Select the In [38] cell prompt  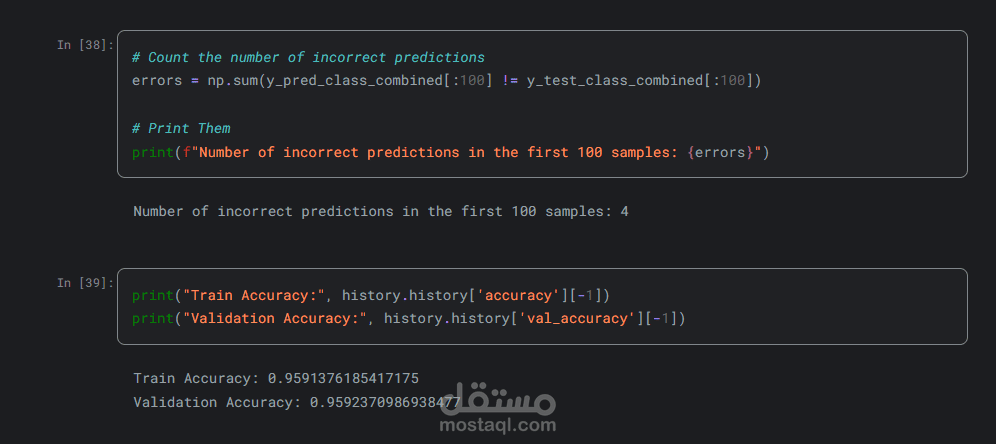85,45
